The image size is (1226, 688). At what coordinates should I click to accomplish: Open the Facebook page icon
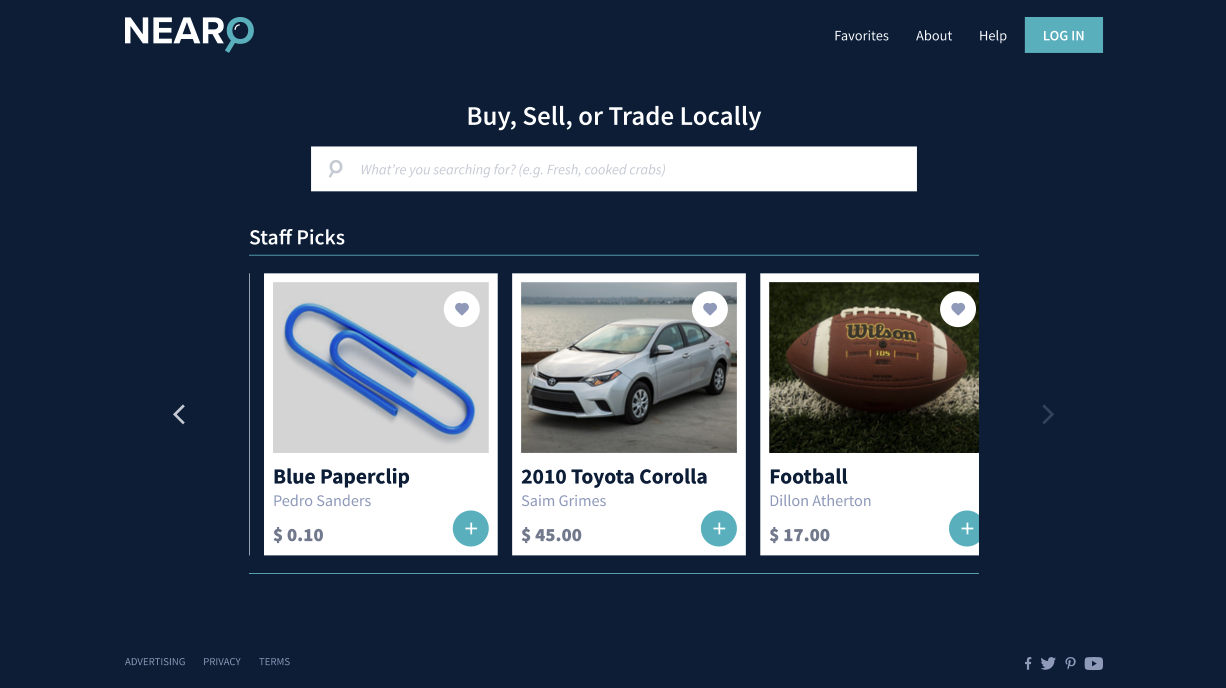click(1028, 663)
